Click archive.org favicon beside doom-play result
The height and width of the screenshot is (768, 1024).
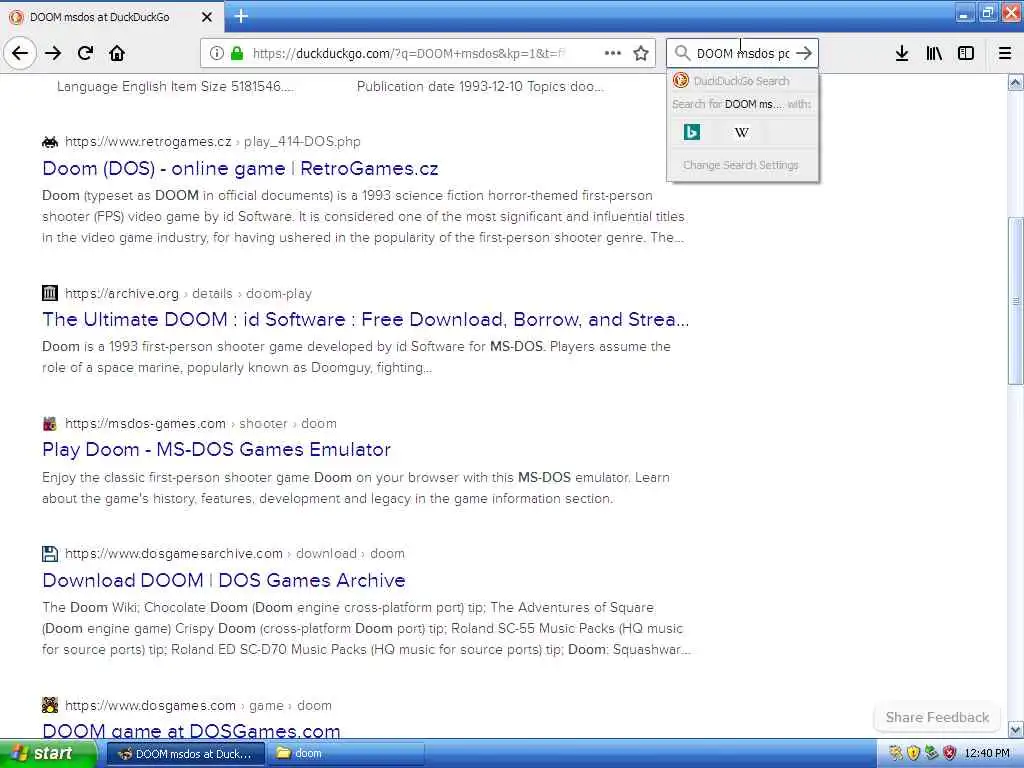click(x=50, y=293)
